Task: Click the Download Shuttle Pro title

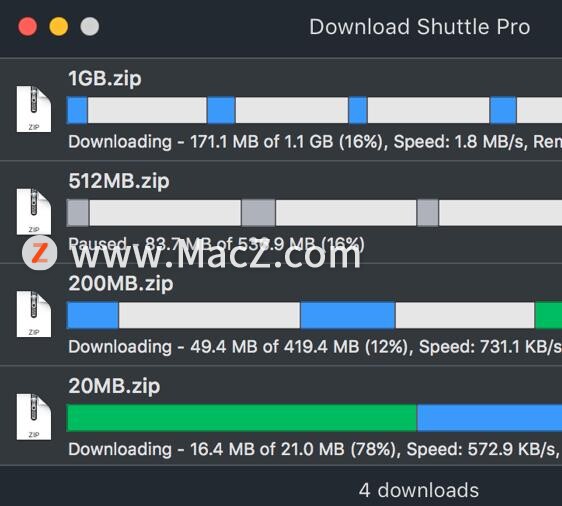Action: [420, 27]
